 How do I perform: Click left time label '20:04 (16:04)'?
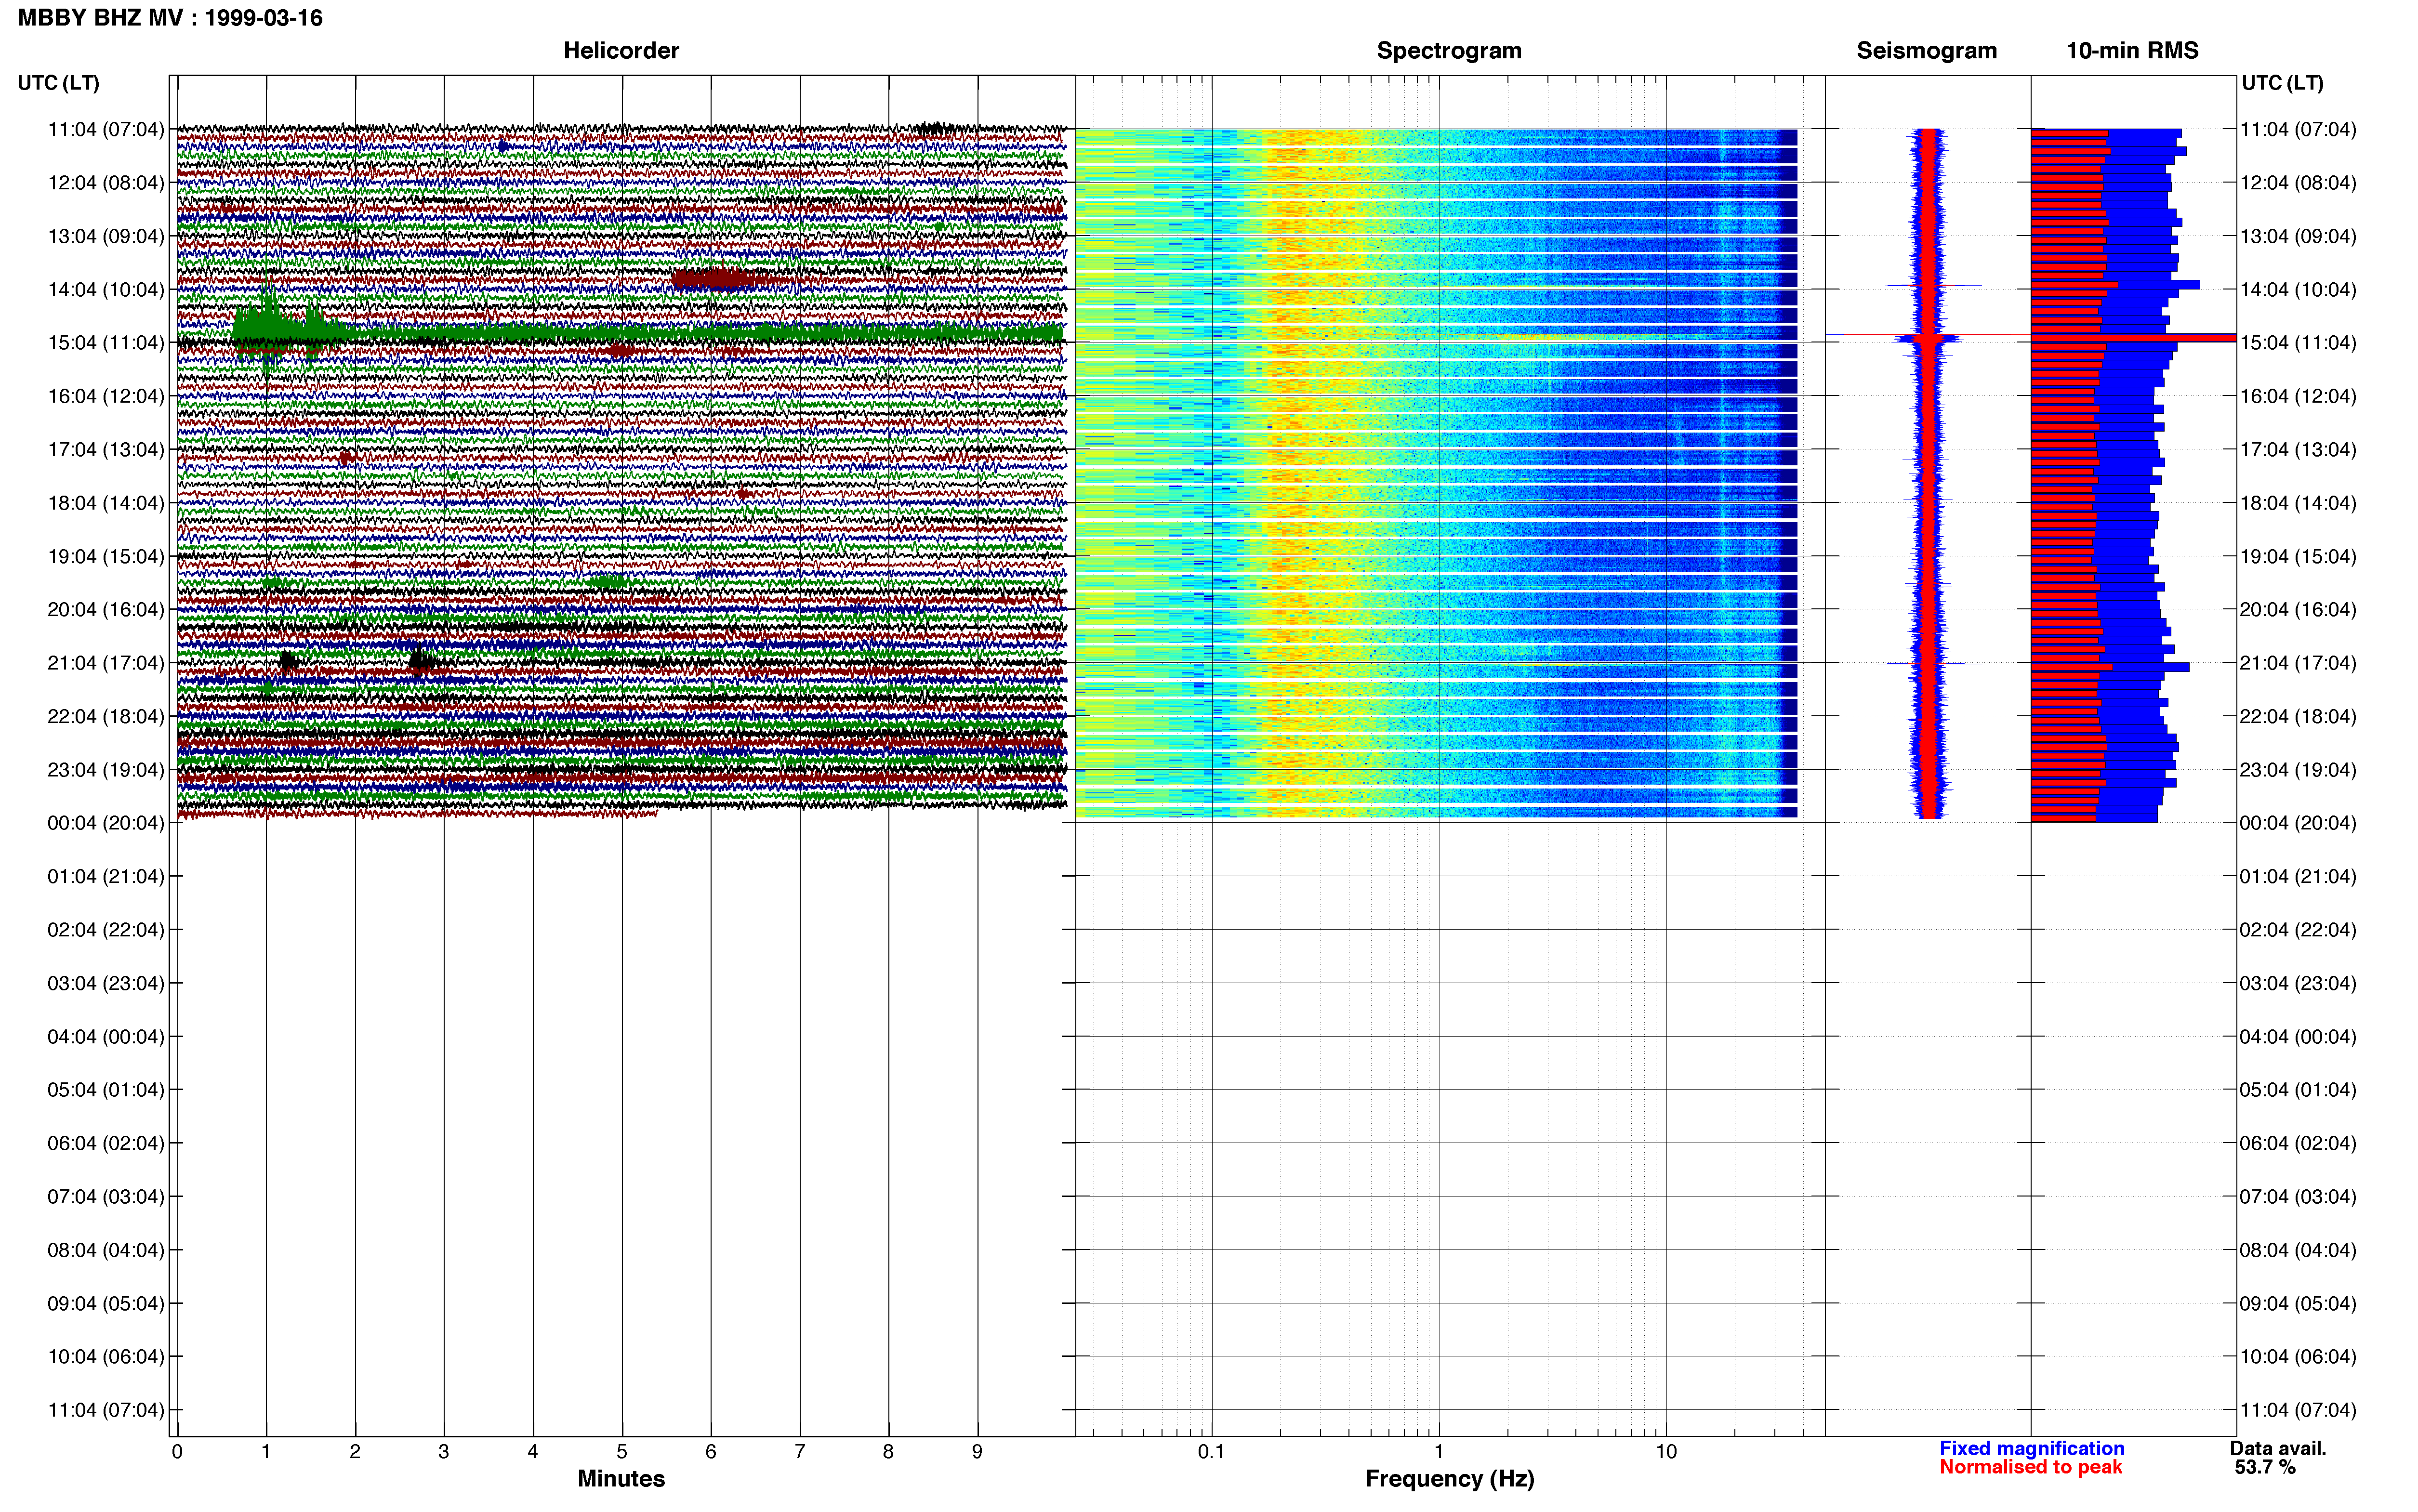coord(106,609)
